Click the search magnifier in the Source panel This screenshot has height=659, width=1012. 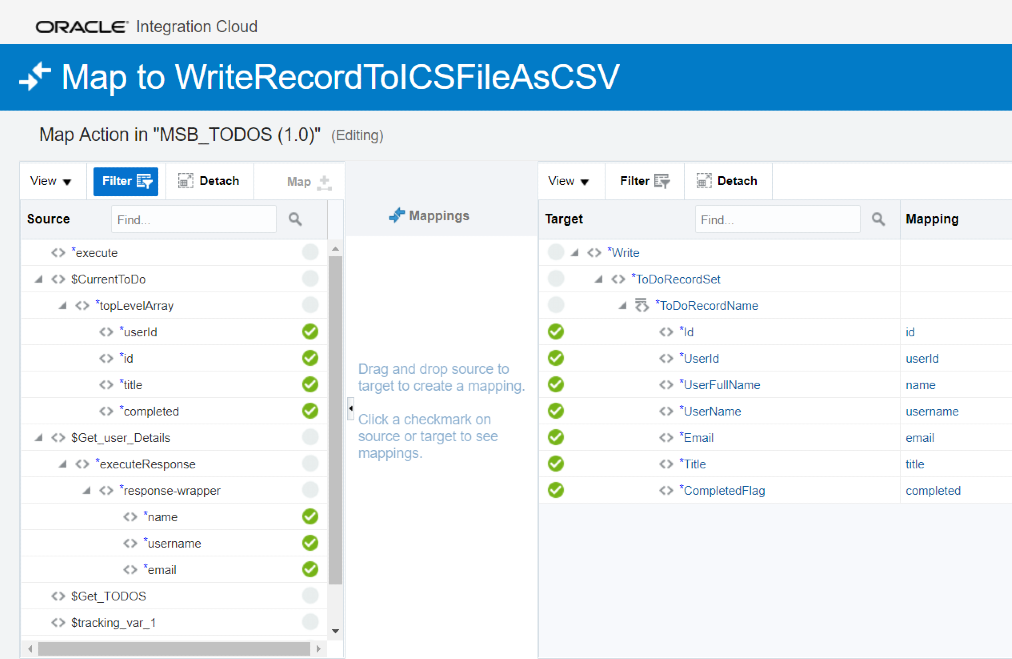click(x=294, y=218)
